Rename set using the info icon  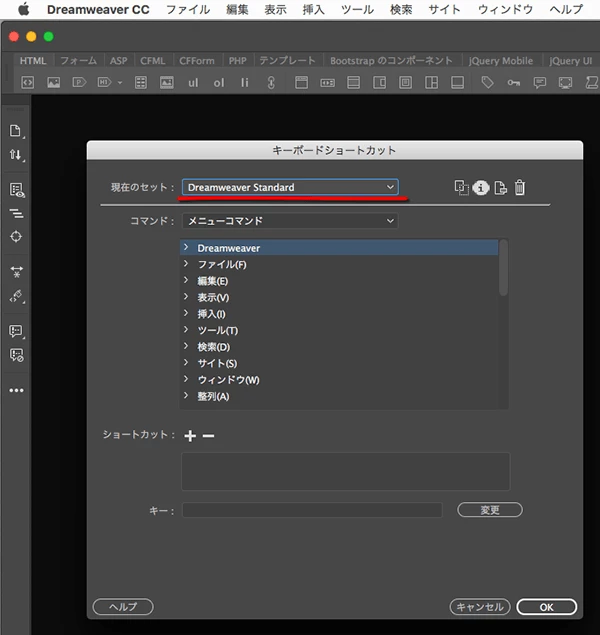481,188
